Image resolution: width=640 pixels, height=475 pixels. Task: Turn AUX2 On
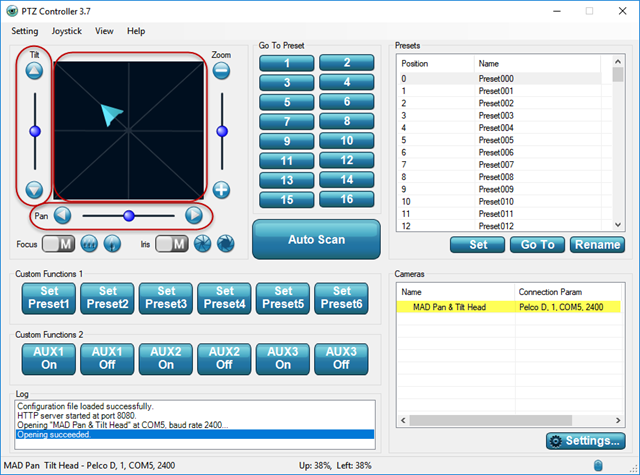(x=166, y=359)
